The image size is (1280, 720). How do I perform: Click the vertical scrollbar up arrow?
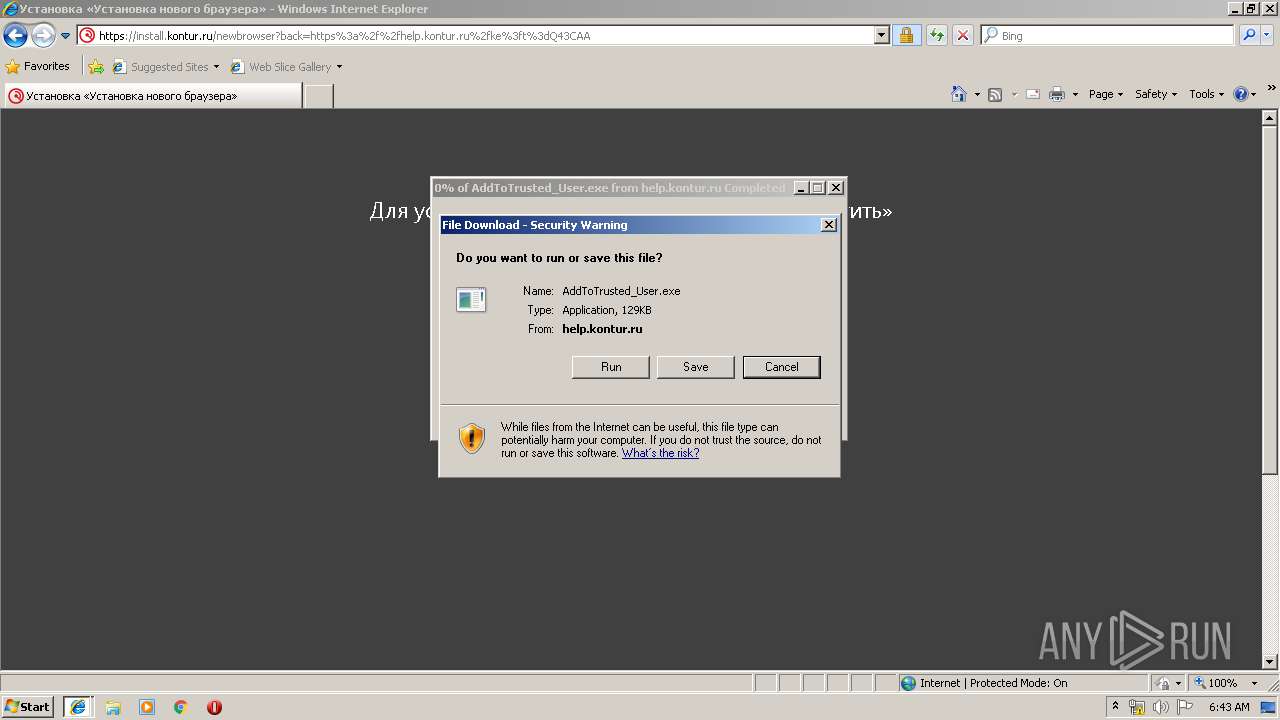[1271, 118]
